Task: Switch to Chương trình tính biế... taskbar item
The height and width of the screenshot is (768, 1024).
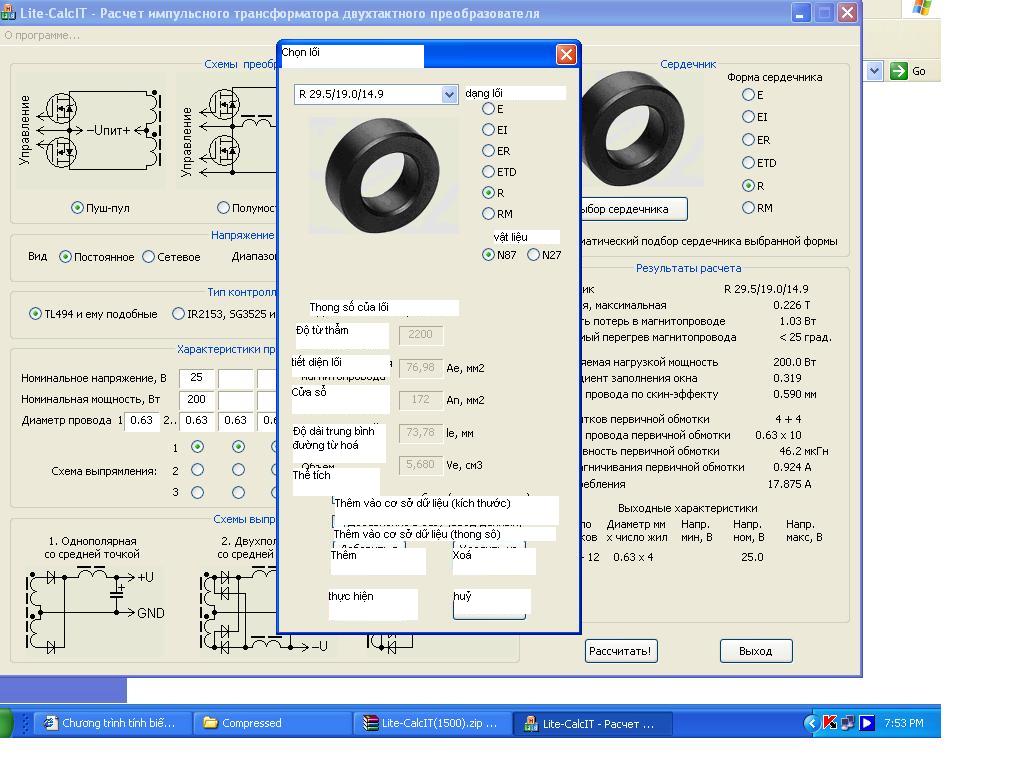Action: click(110, 723)
